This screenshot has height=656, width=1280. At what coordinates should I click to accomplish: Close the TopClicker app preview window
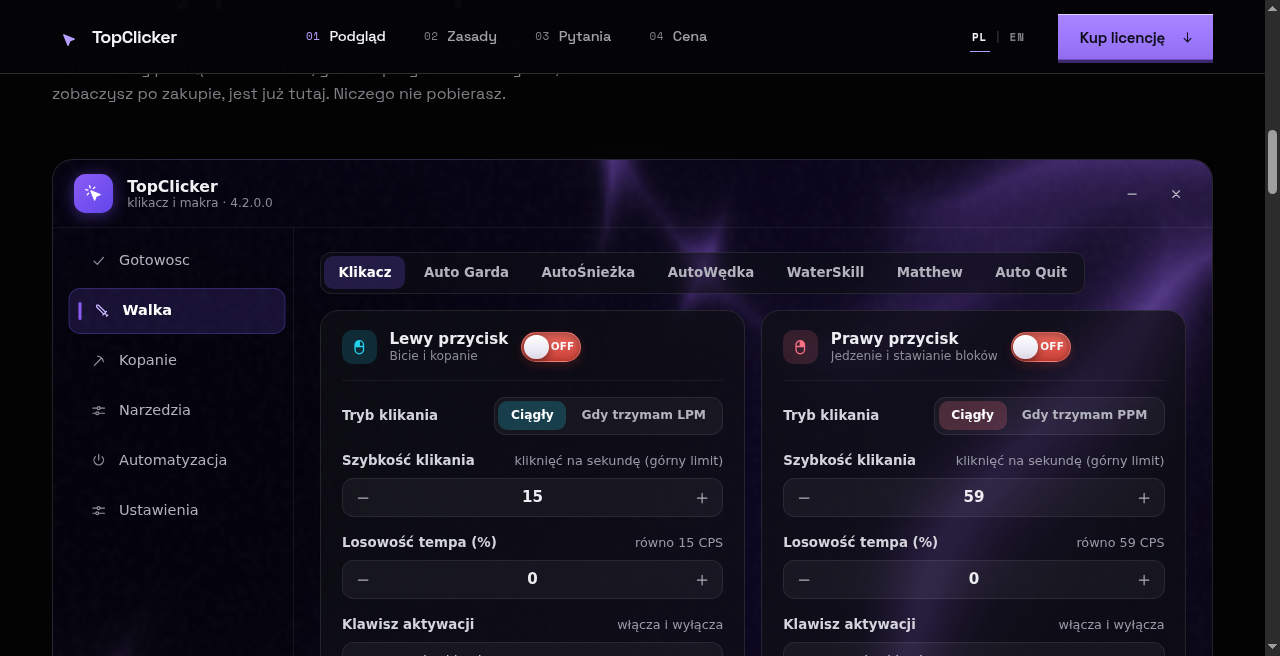coord(1176,194)
